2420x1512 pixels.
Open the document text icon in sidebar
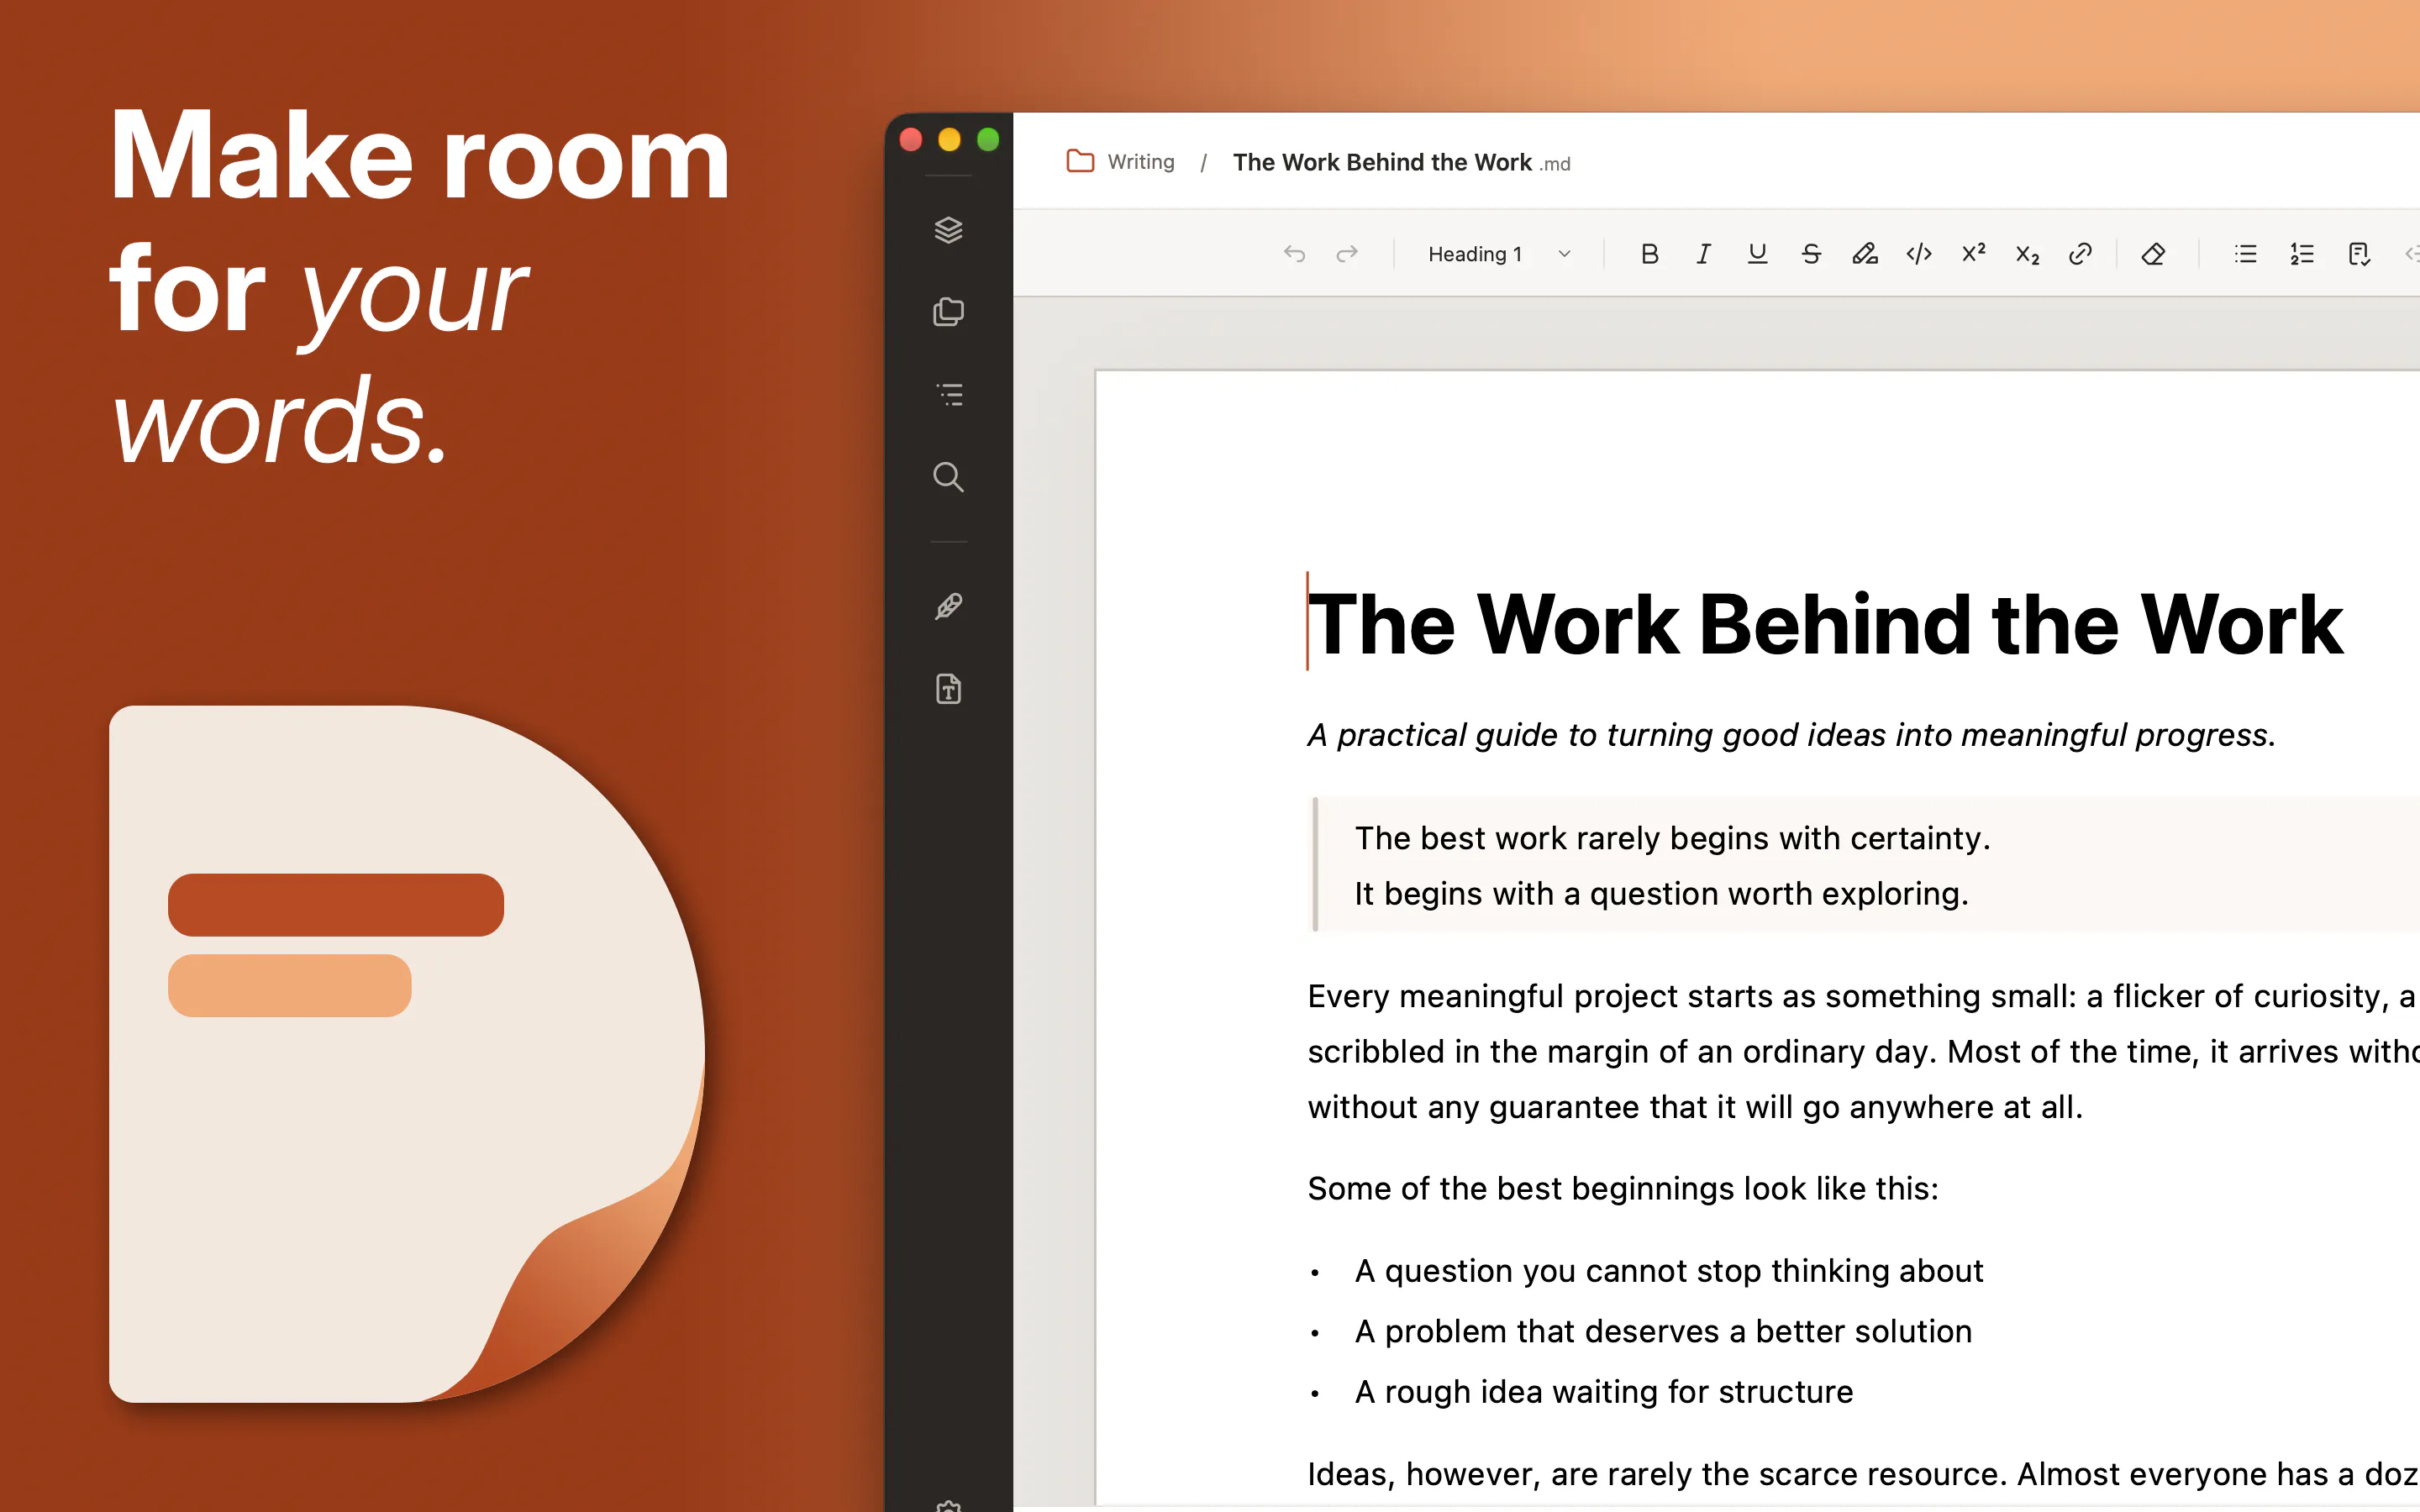tap(948, 689)
